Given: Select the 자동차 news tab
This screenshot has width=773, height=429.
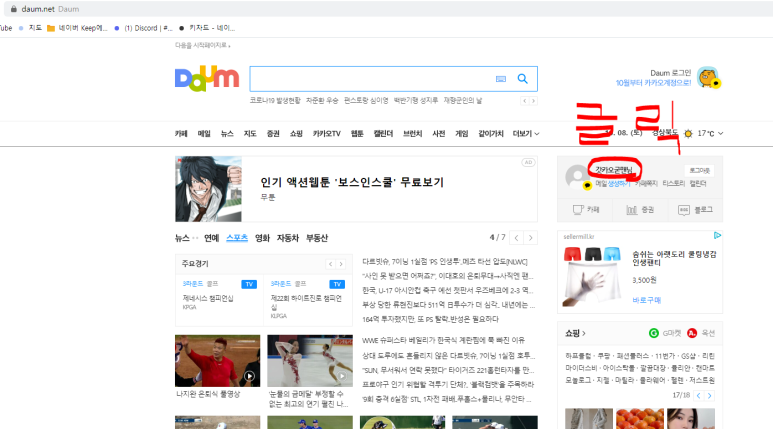Looking at the screenshot, I should [x=288, y=238].
